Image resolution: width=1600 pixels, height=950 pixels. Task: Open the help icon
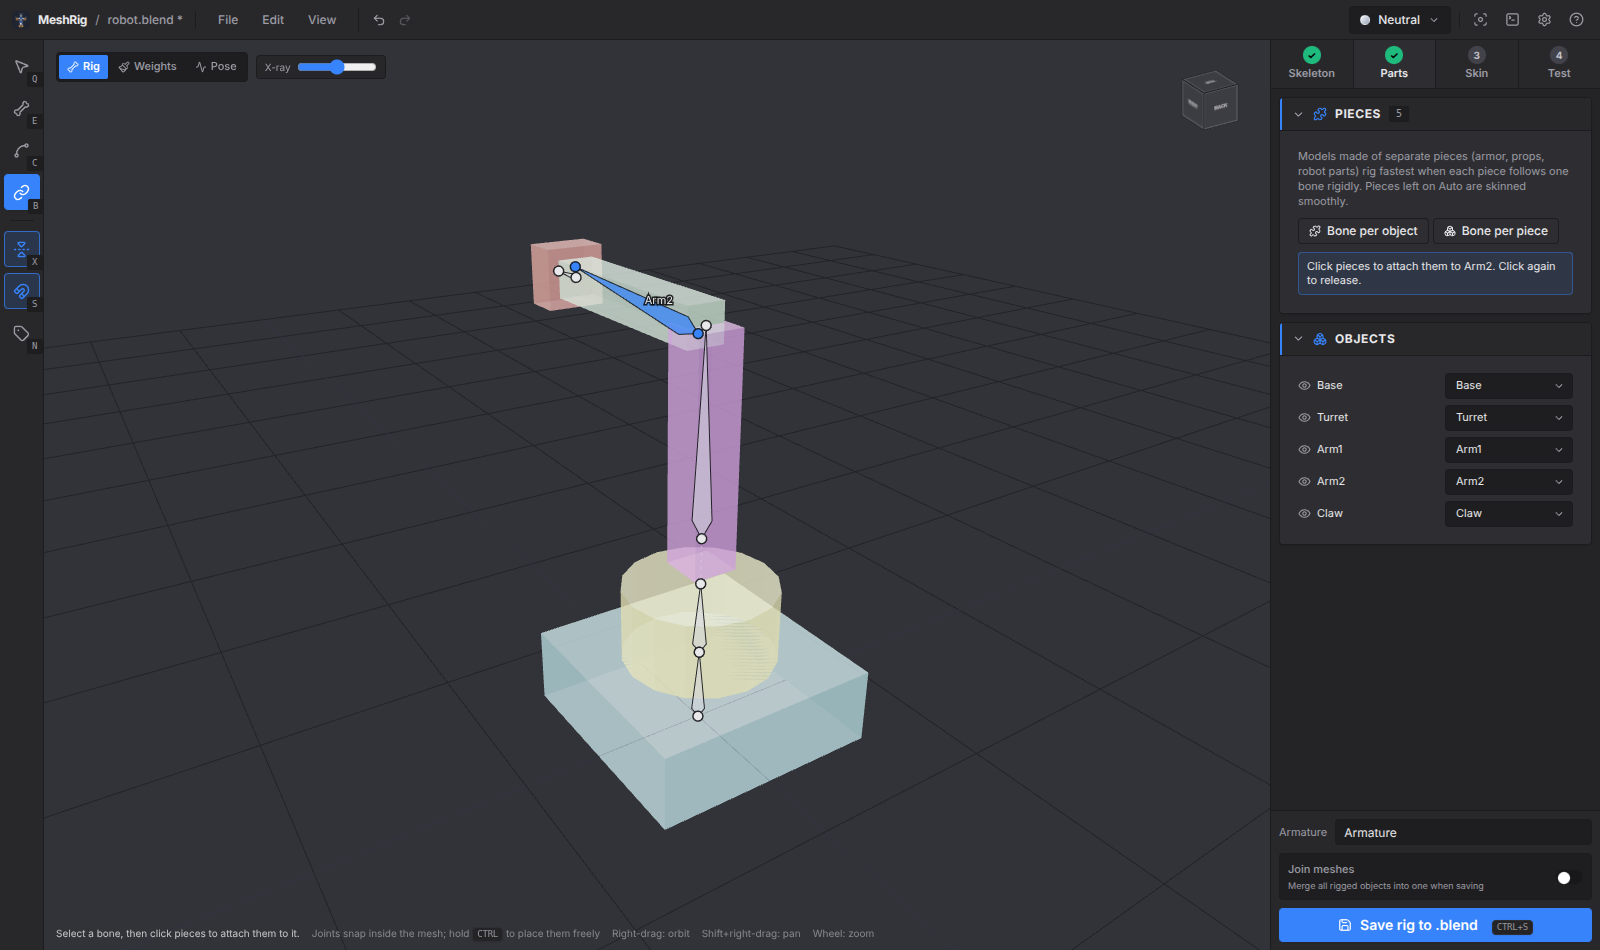coord(1576,20)
